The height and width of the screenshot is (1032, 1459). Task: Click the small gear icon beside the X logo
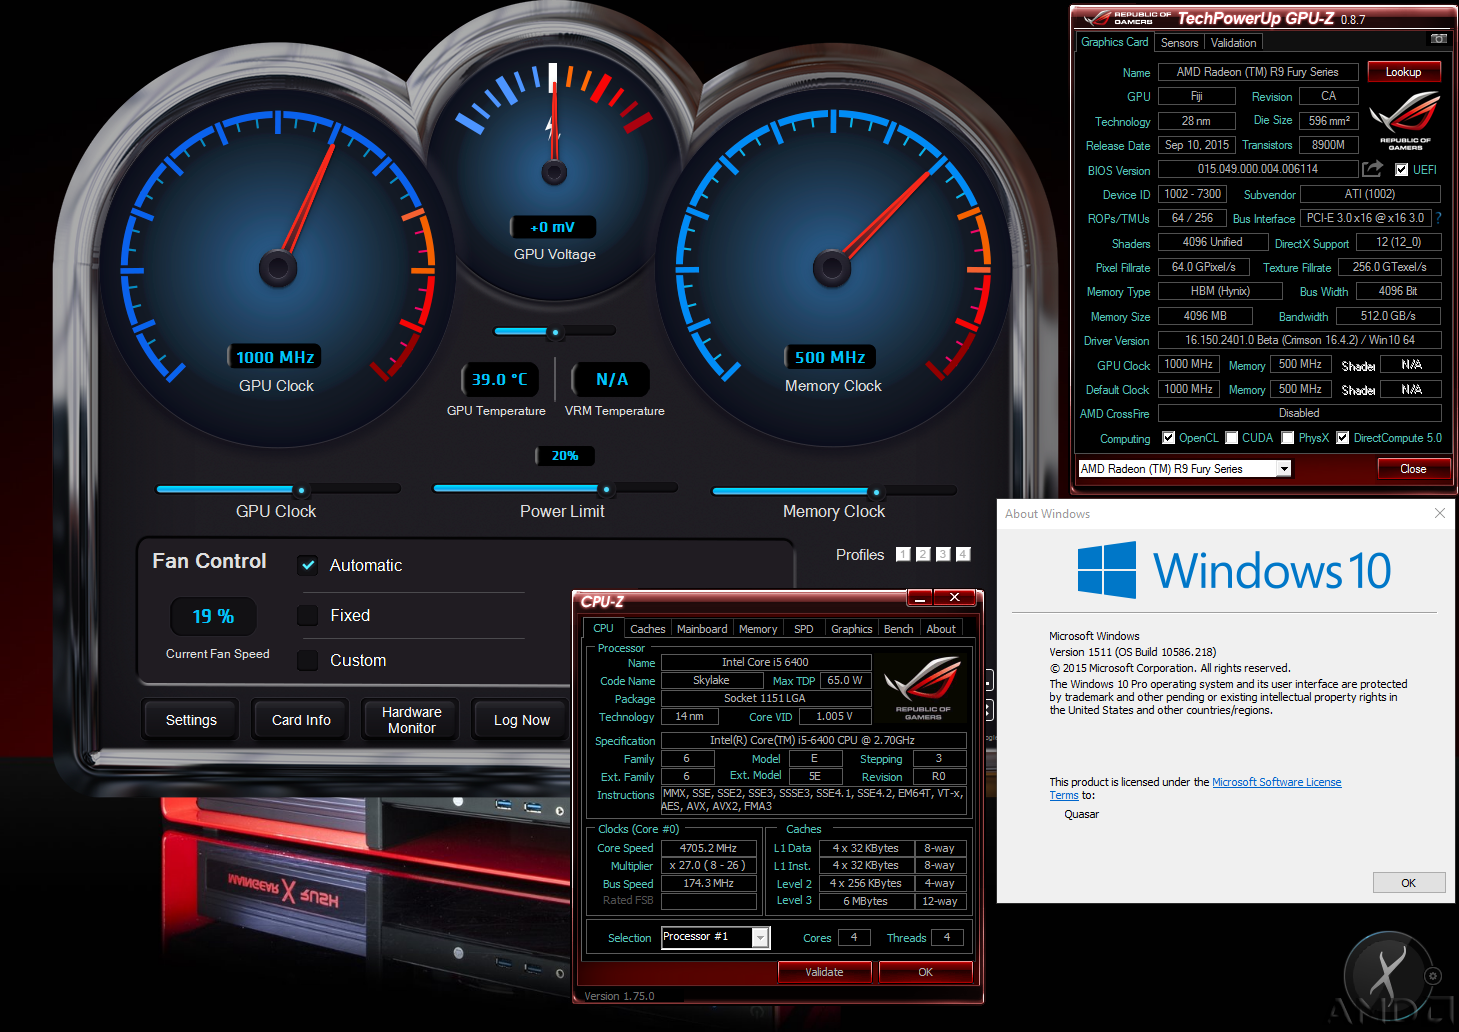click(x=1433, y=976)
